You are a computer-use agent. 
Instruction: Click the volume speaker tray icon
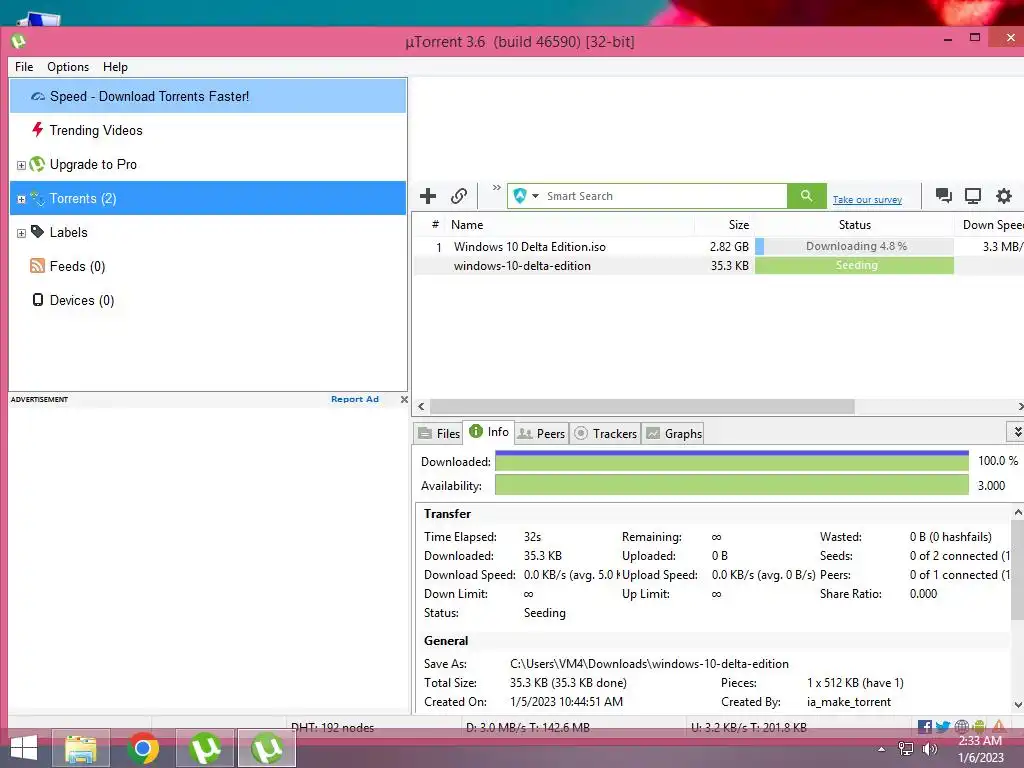(929, 749)
